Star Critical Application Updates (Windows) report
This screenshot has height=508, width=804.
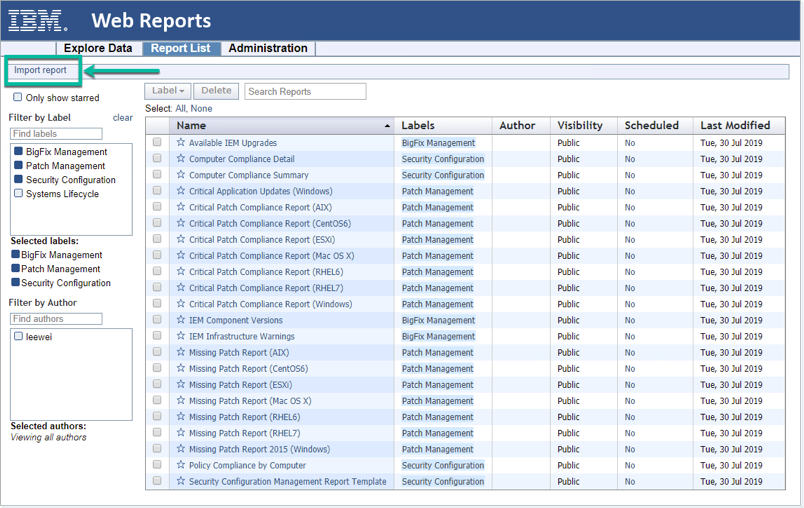pyautogui.click(x=180, y=191)
